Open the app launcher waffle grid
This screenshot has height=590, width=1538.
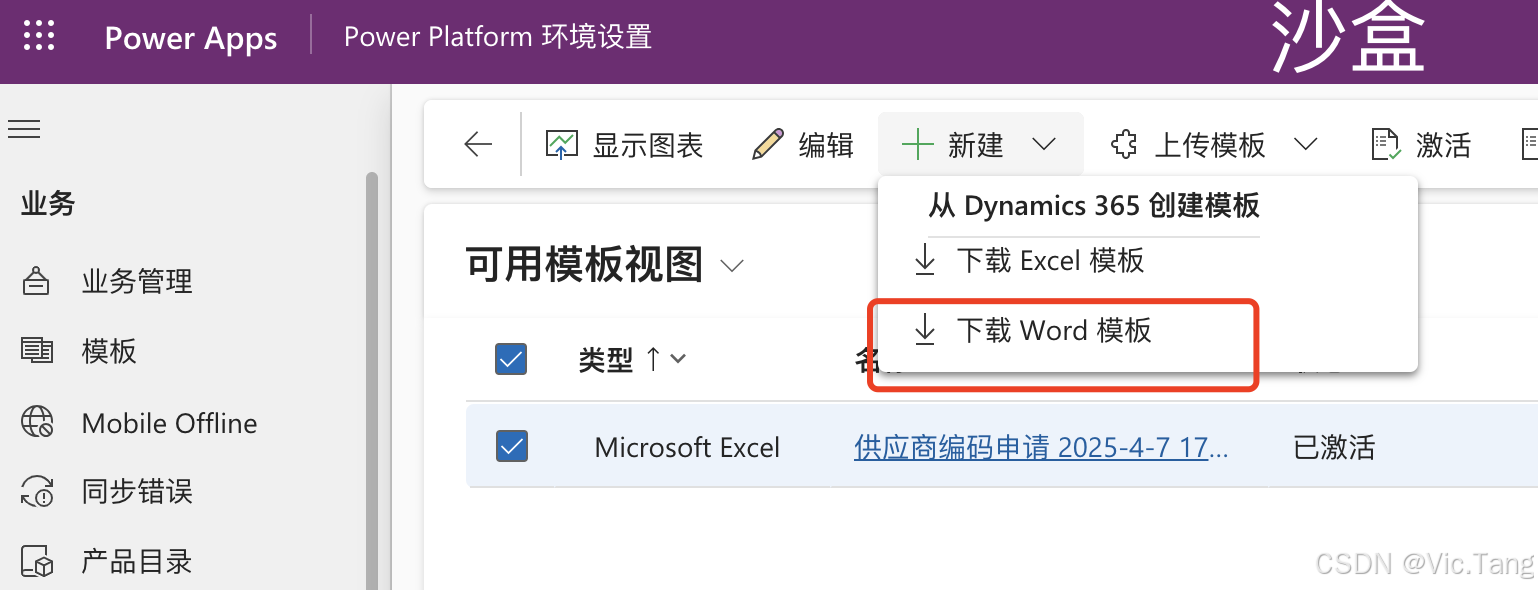point(39,35)
